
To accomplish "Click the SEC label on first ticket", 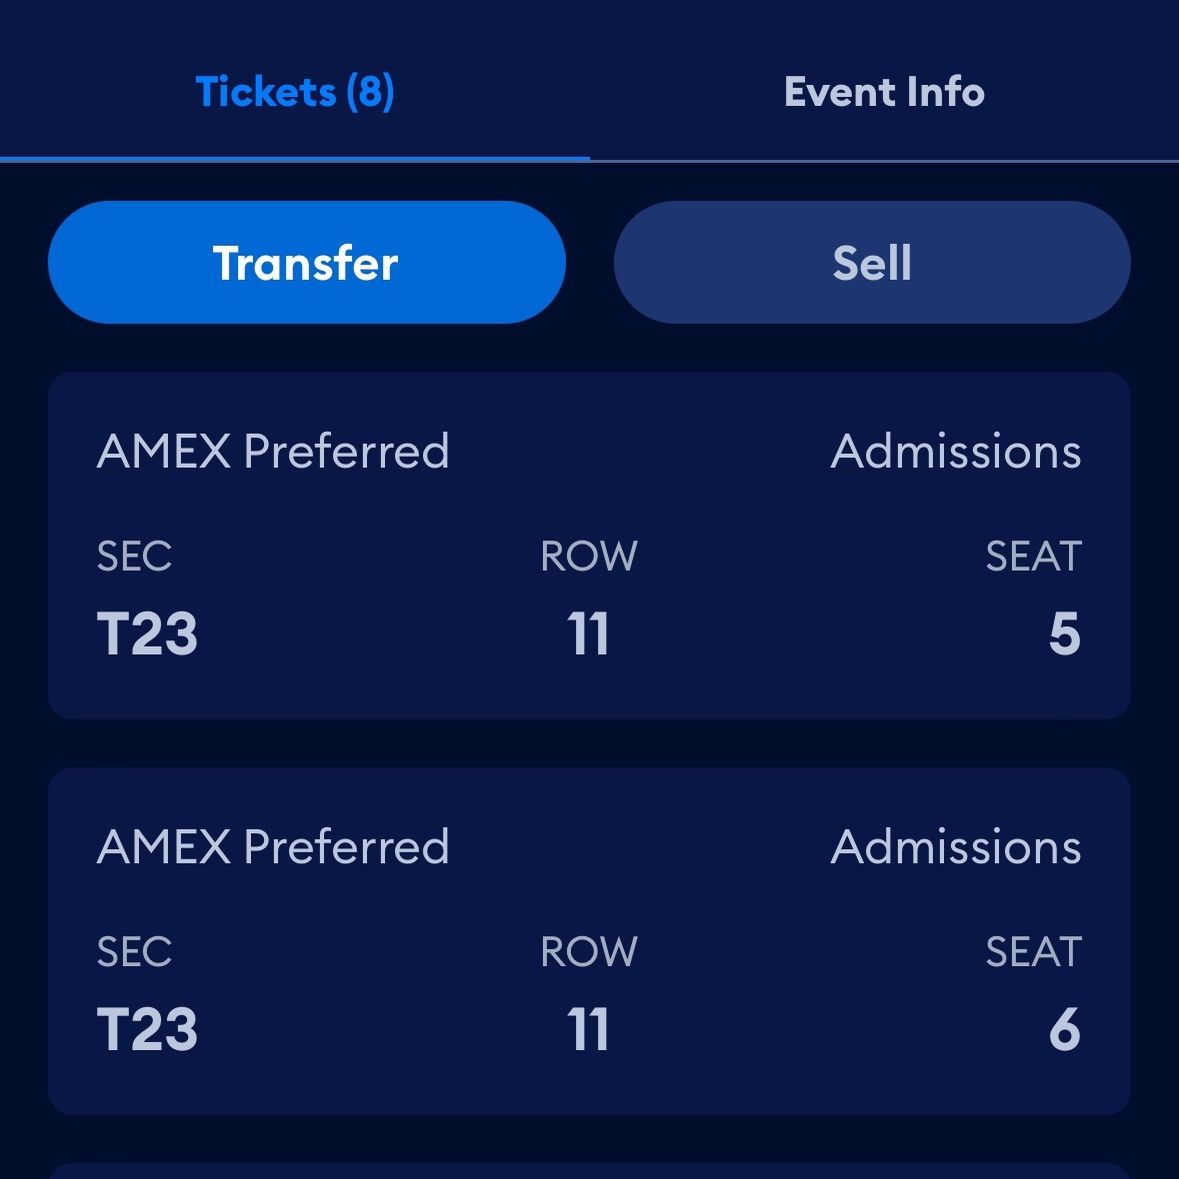I will pyautogui.click(x=135, y=556).
